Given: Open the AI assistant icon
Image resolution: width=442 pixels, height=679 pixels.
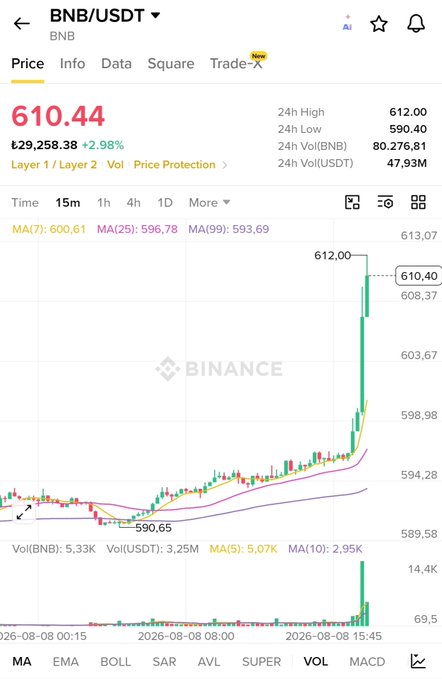Looking at the screenshot, I should pos(347,23).
